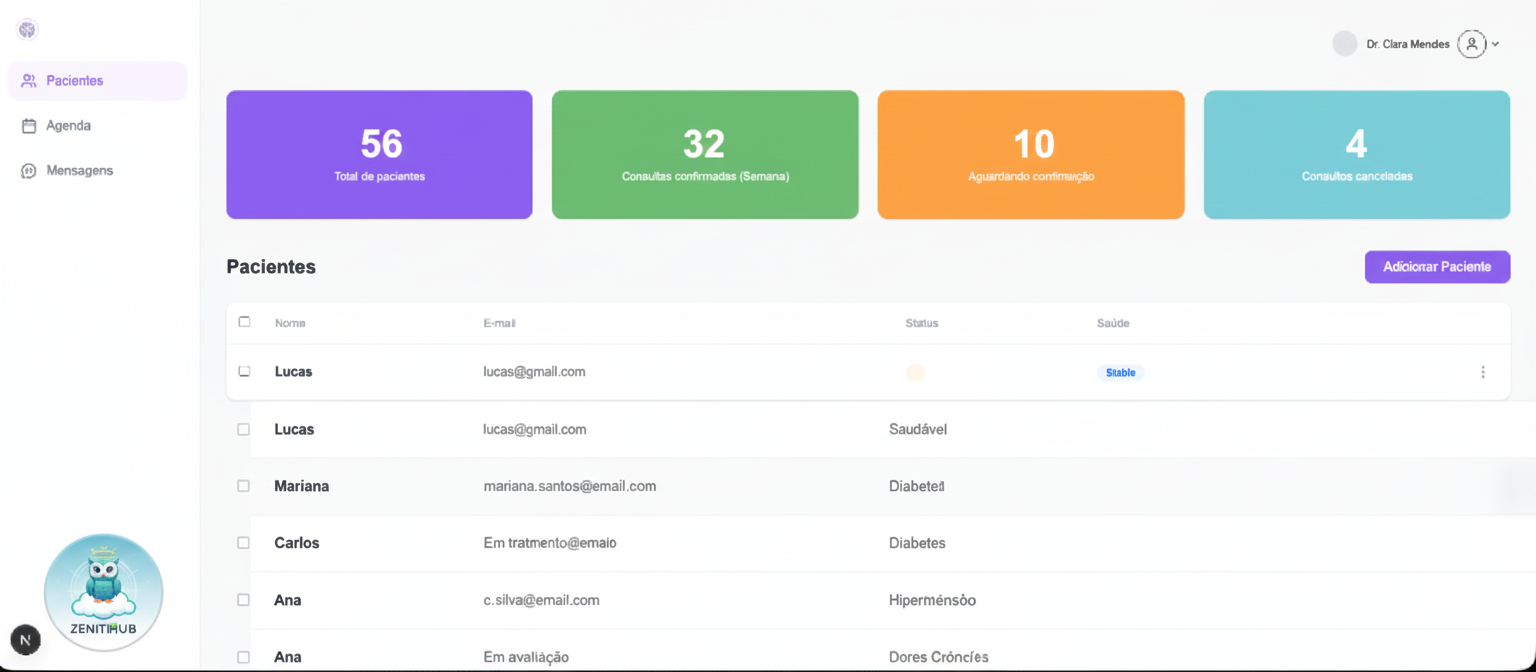The image size is (1536, 672).
Task: Click the dark N circle at bottom-left
Action: click(25, 639)
